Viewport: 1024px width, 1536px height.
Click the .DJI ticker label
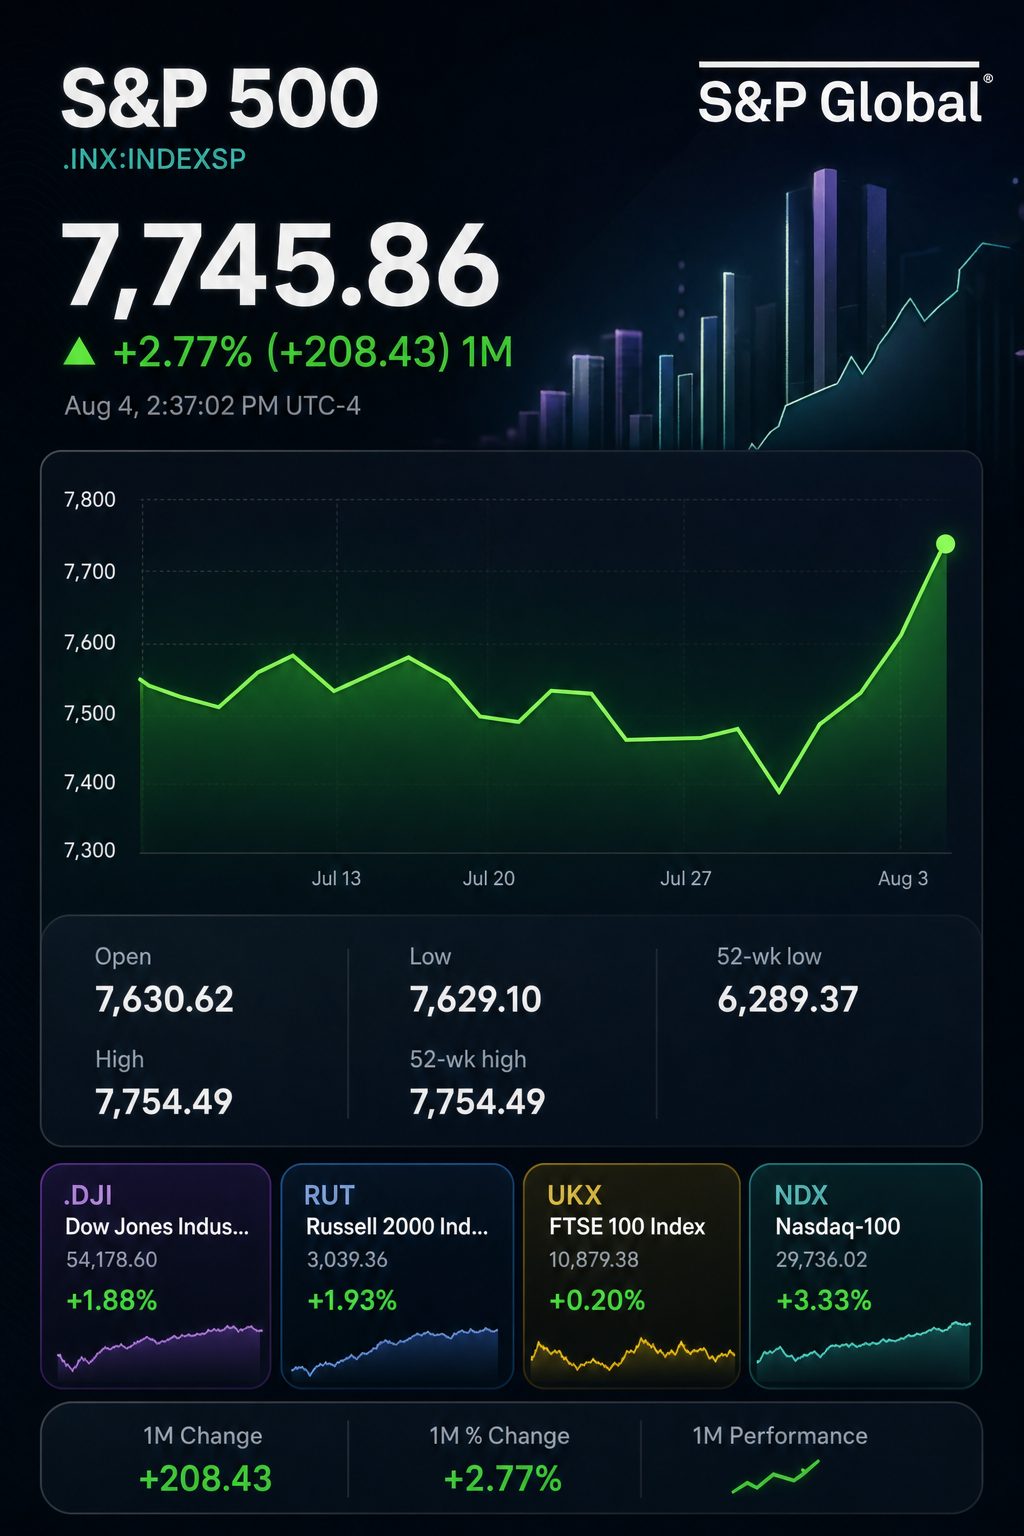tap(88, 1195)
